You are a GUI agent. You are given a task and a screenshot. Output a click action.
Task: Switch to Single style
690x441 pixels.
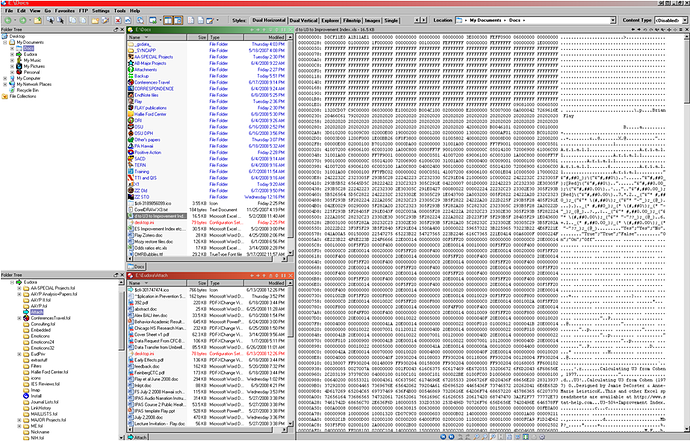[391, 20]
